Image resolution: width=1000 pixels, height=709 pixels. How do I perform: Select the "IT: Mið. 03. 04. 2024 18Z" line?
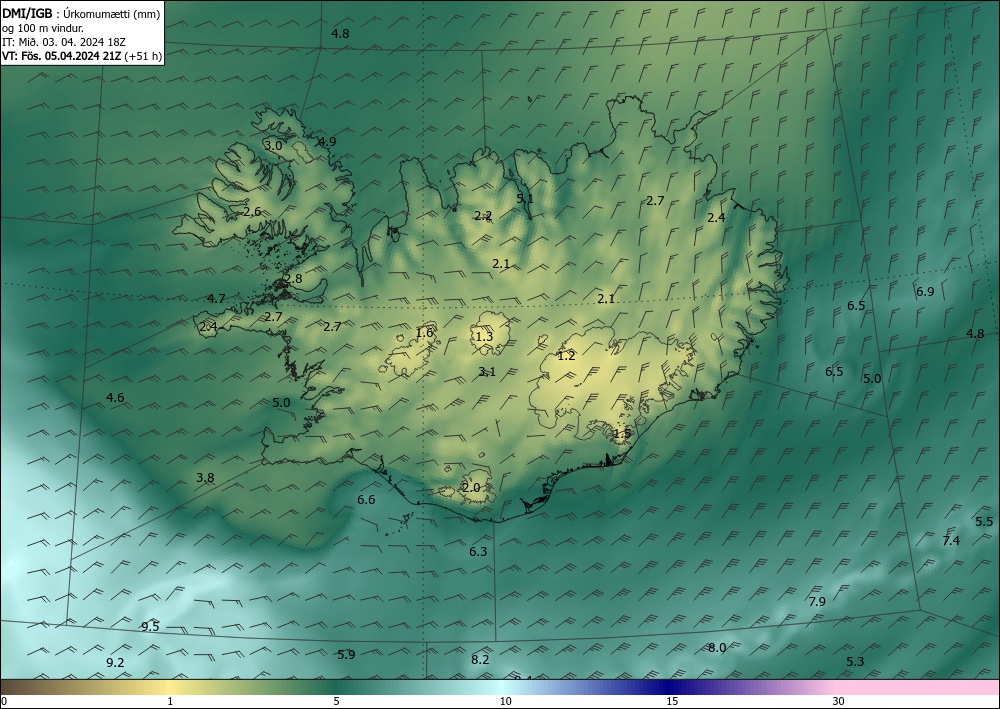(64, 42)
